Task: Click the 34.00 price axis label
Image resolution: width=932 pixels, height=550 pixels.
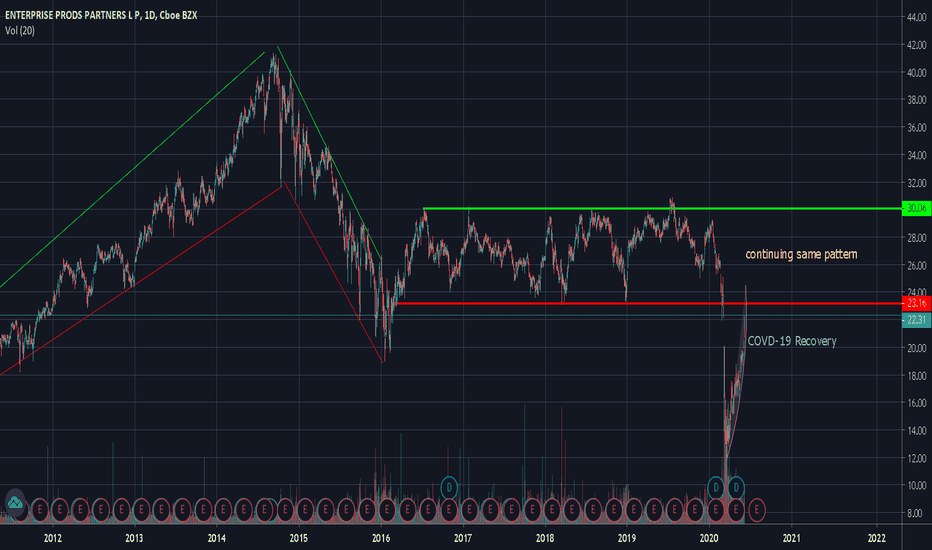Action: point(917,155)
